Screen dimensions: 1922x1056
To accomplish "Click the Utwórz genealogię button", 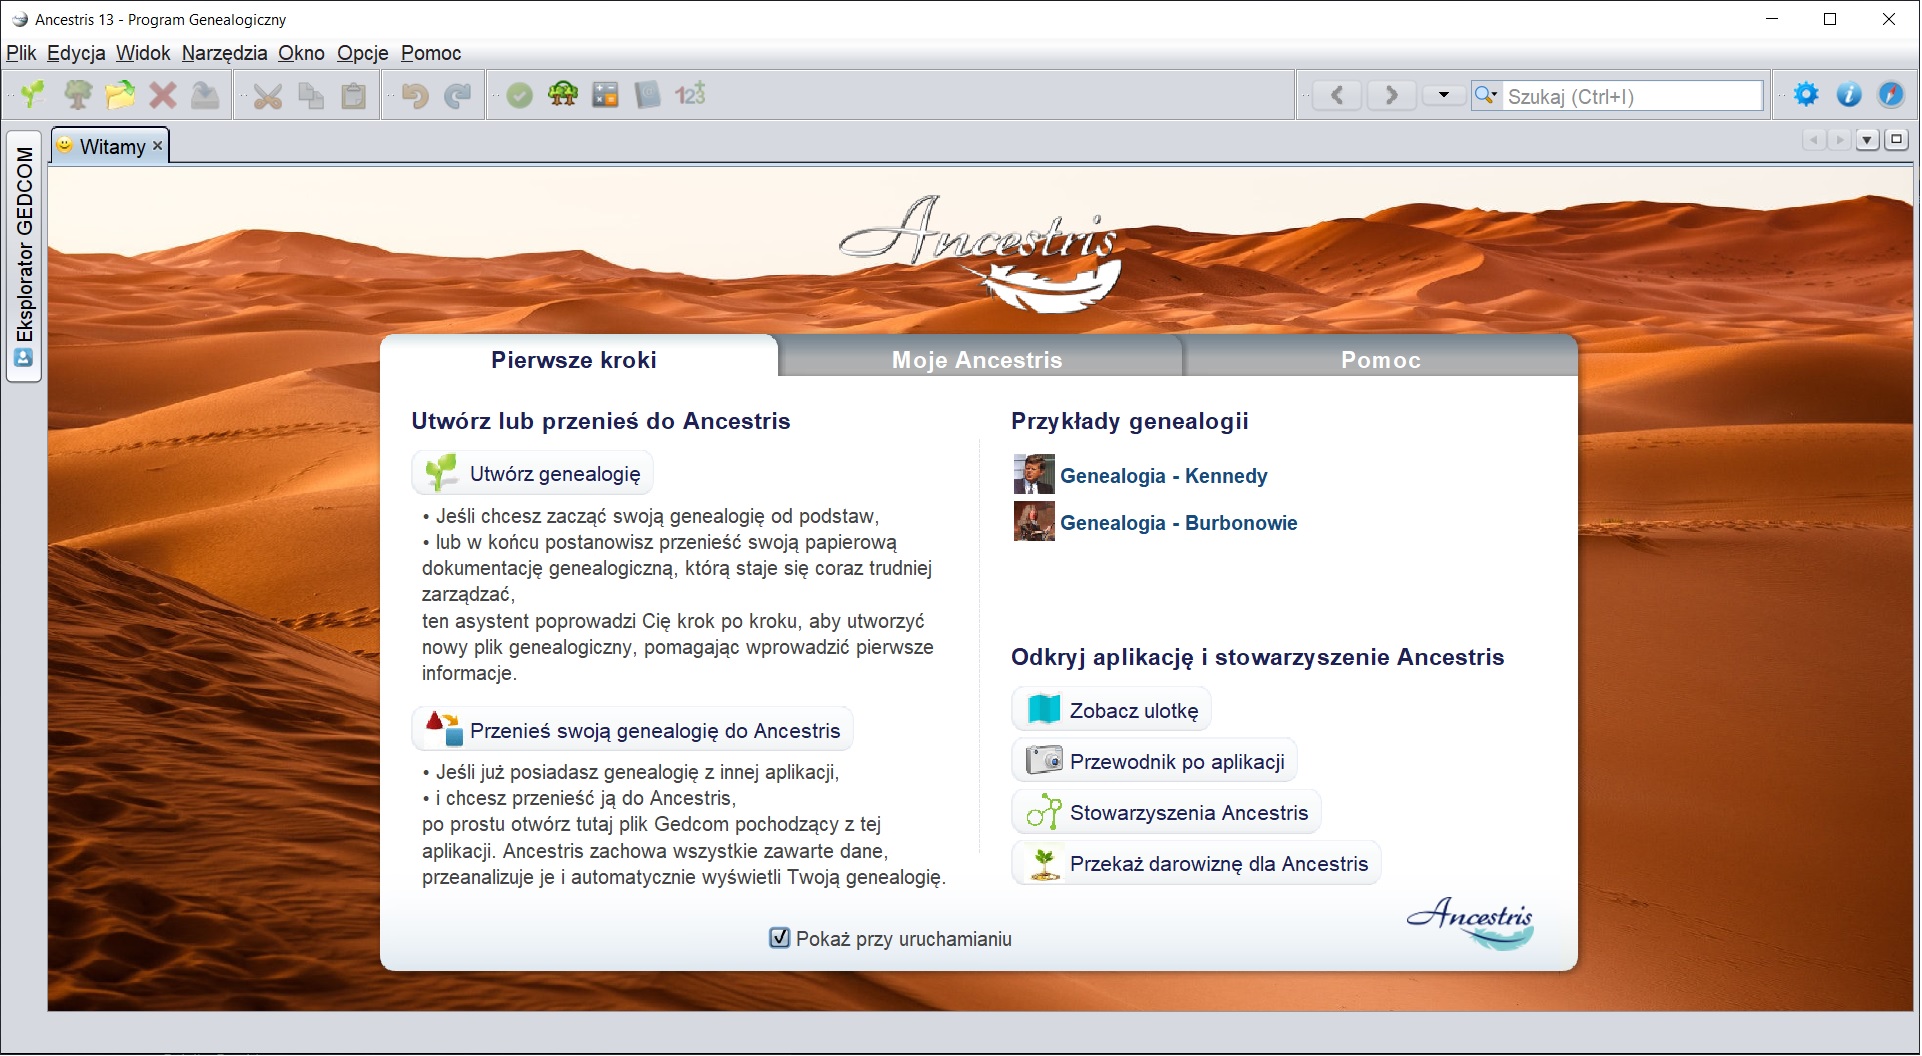I will click(x=533, y=473).
